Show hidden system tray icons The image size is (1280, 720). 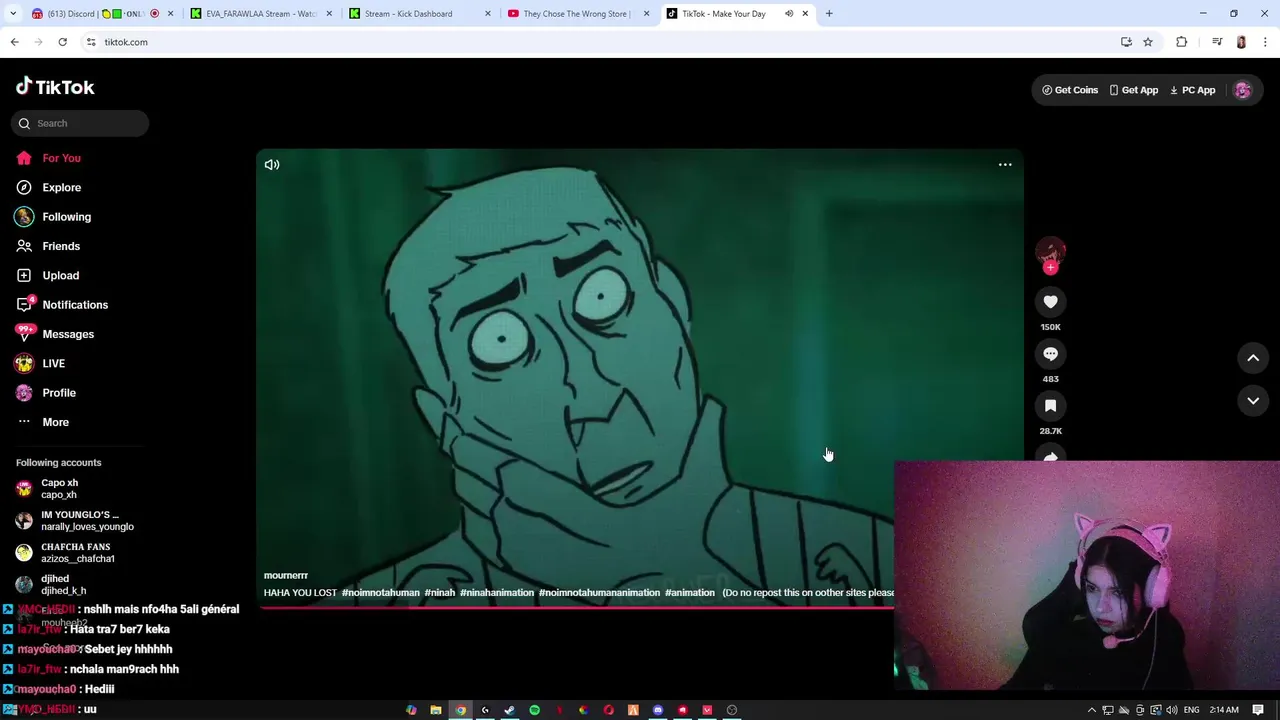[1092, 710]
